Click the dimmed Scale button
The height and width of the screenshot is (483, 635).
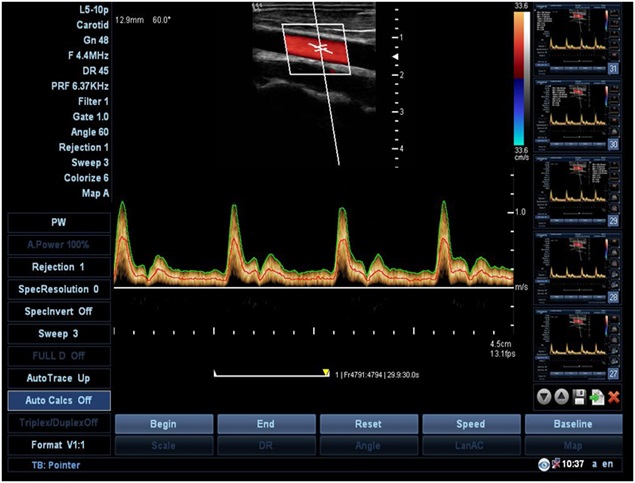point(164,445)
